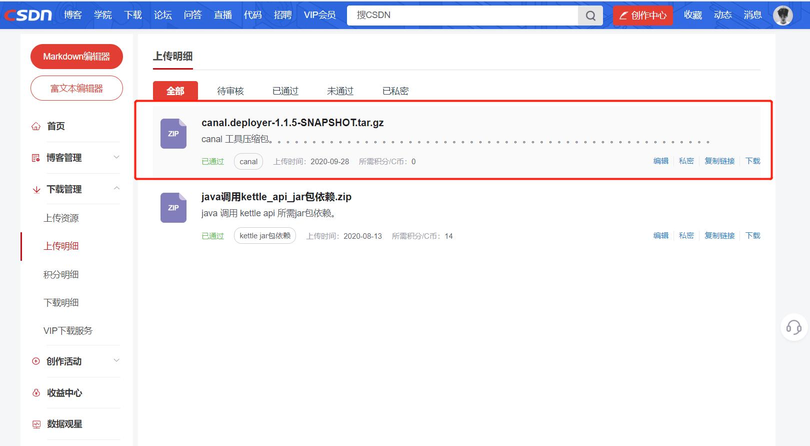Click 编辑 for canal.deployer file
The image size is (810, 446).
click(661, 161)
